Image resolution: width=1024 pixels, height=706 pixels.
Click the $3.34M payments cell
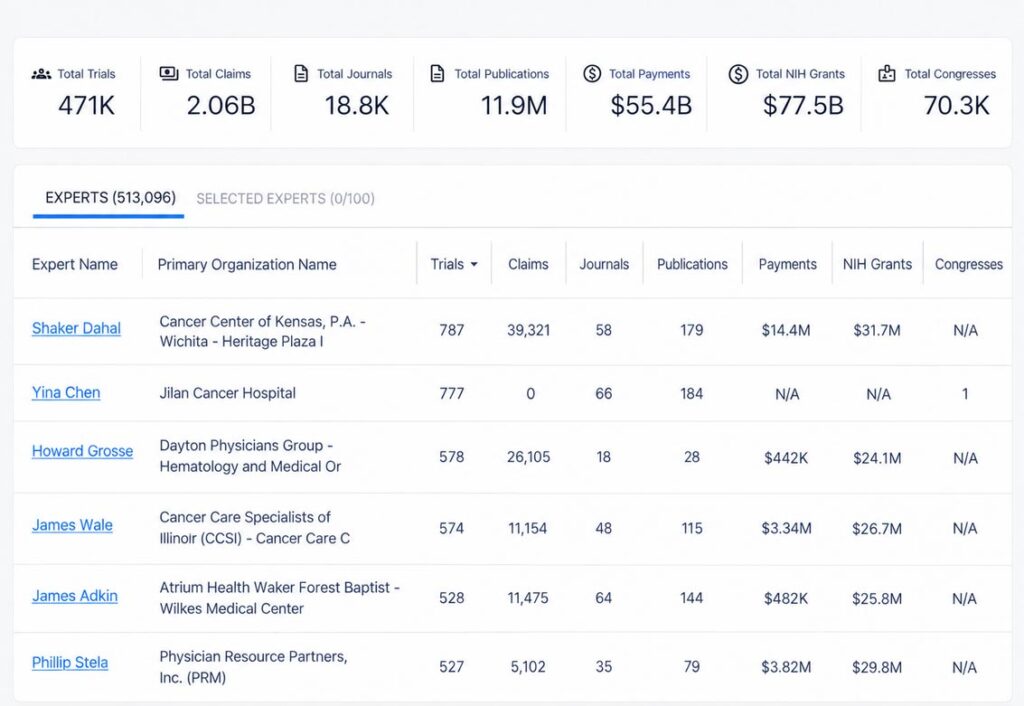[x=786, y=528]
